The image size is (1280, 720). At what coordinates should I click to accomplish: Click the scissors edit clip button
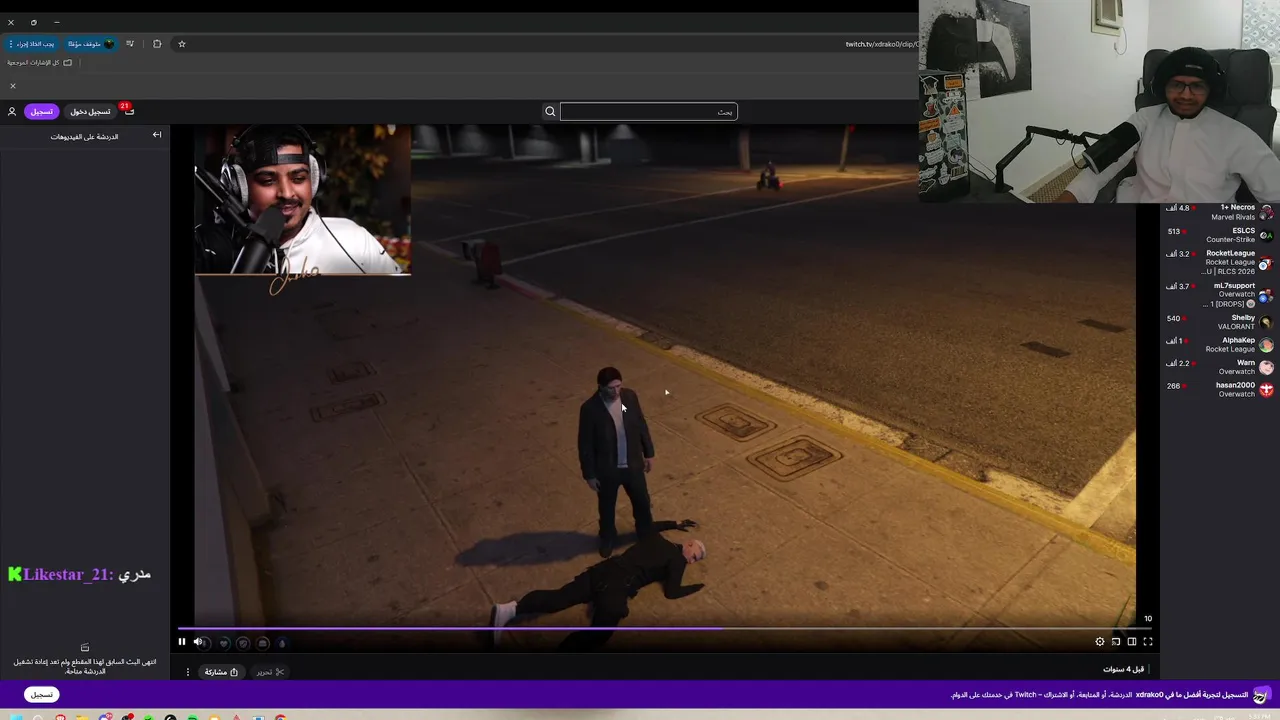coord(270,672)
